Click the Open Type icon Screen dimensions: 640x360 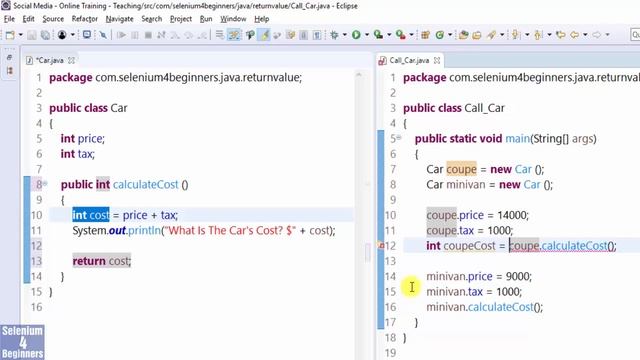pos(463,35)
